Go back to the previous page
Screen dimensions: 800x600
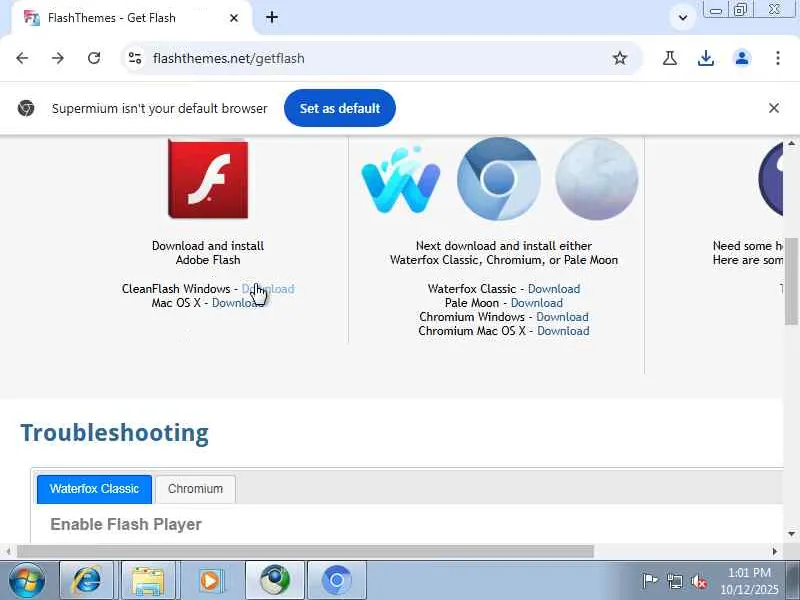click(x=22, y=58)
